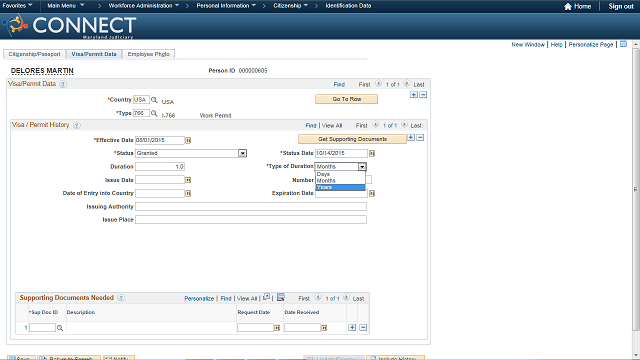640x360 pixels.
Task: Click the Issuing Authority field
Action: tap(251, 207)
